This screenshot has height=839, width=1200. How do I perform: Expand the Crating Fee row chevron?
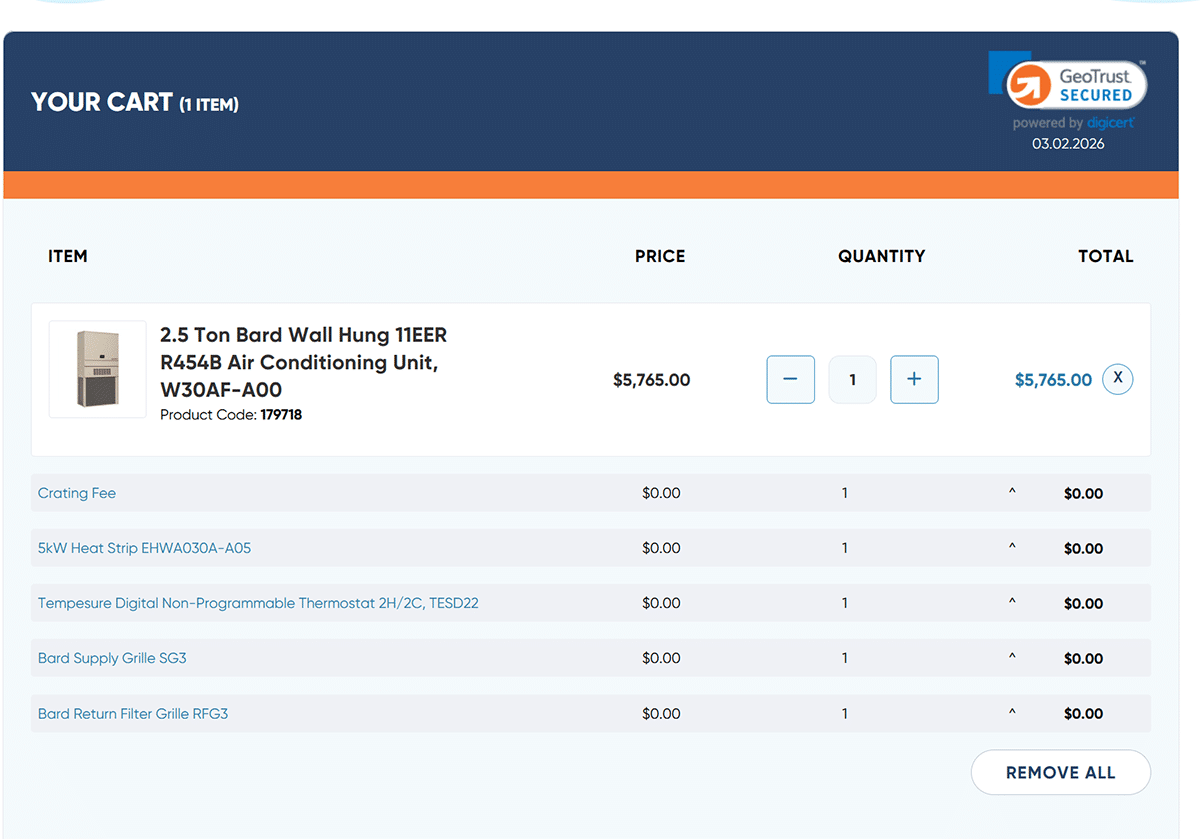(1012, 493)
